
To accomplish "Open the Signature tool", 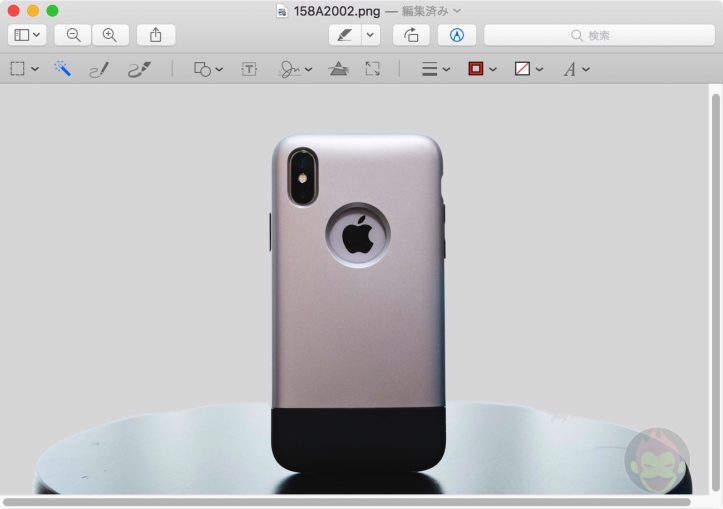I will click(290, 69).
